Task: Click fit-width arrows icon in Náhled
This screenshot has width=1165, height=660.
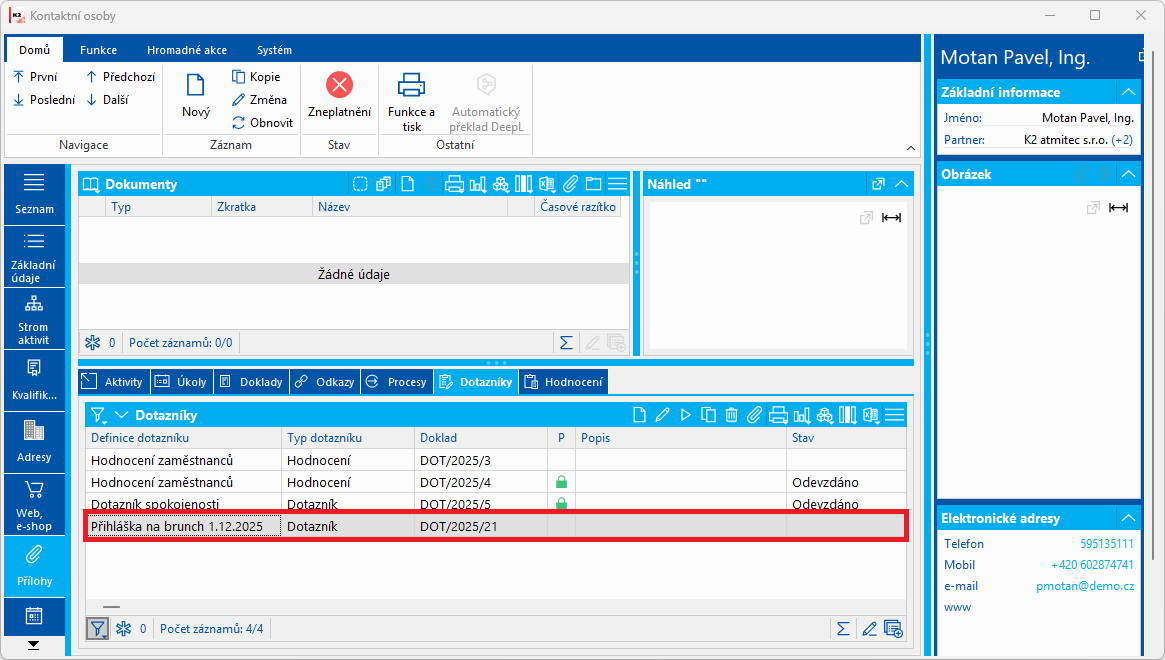Action: 891,218
